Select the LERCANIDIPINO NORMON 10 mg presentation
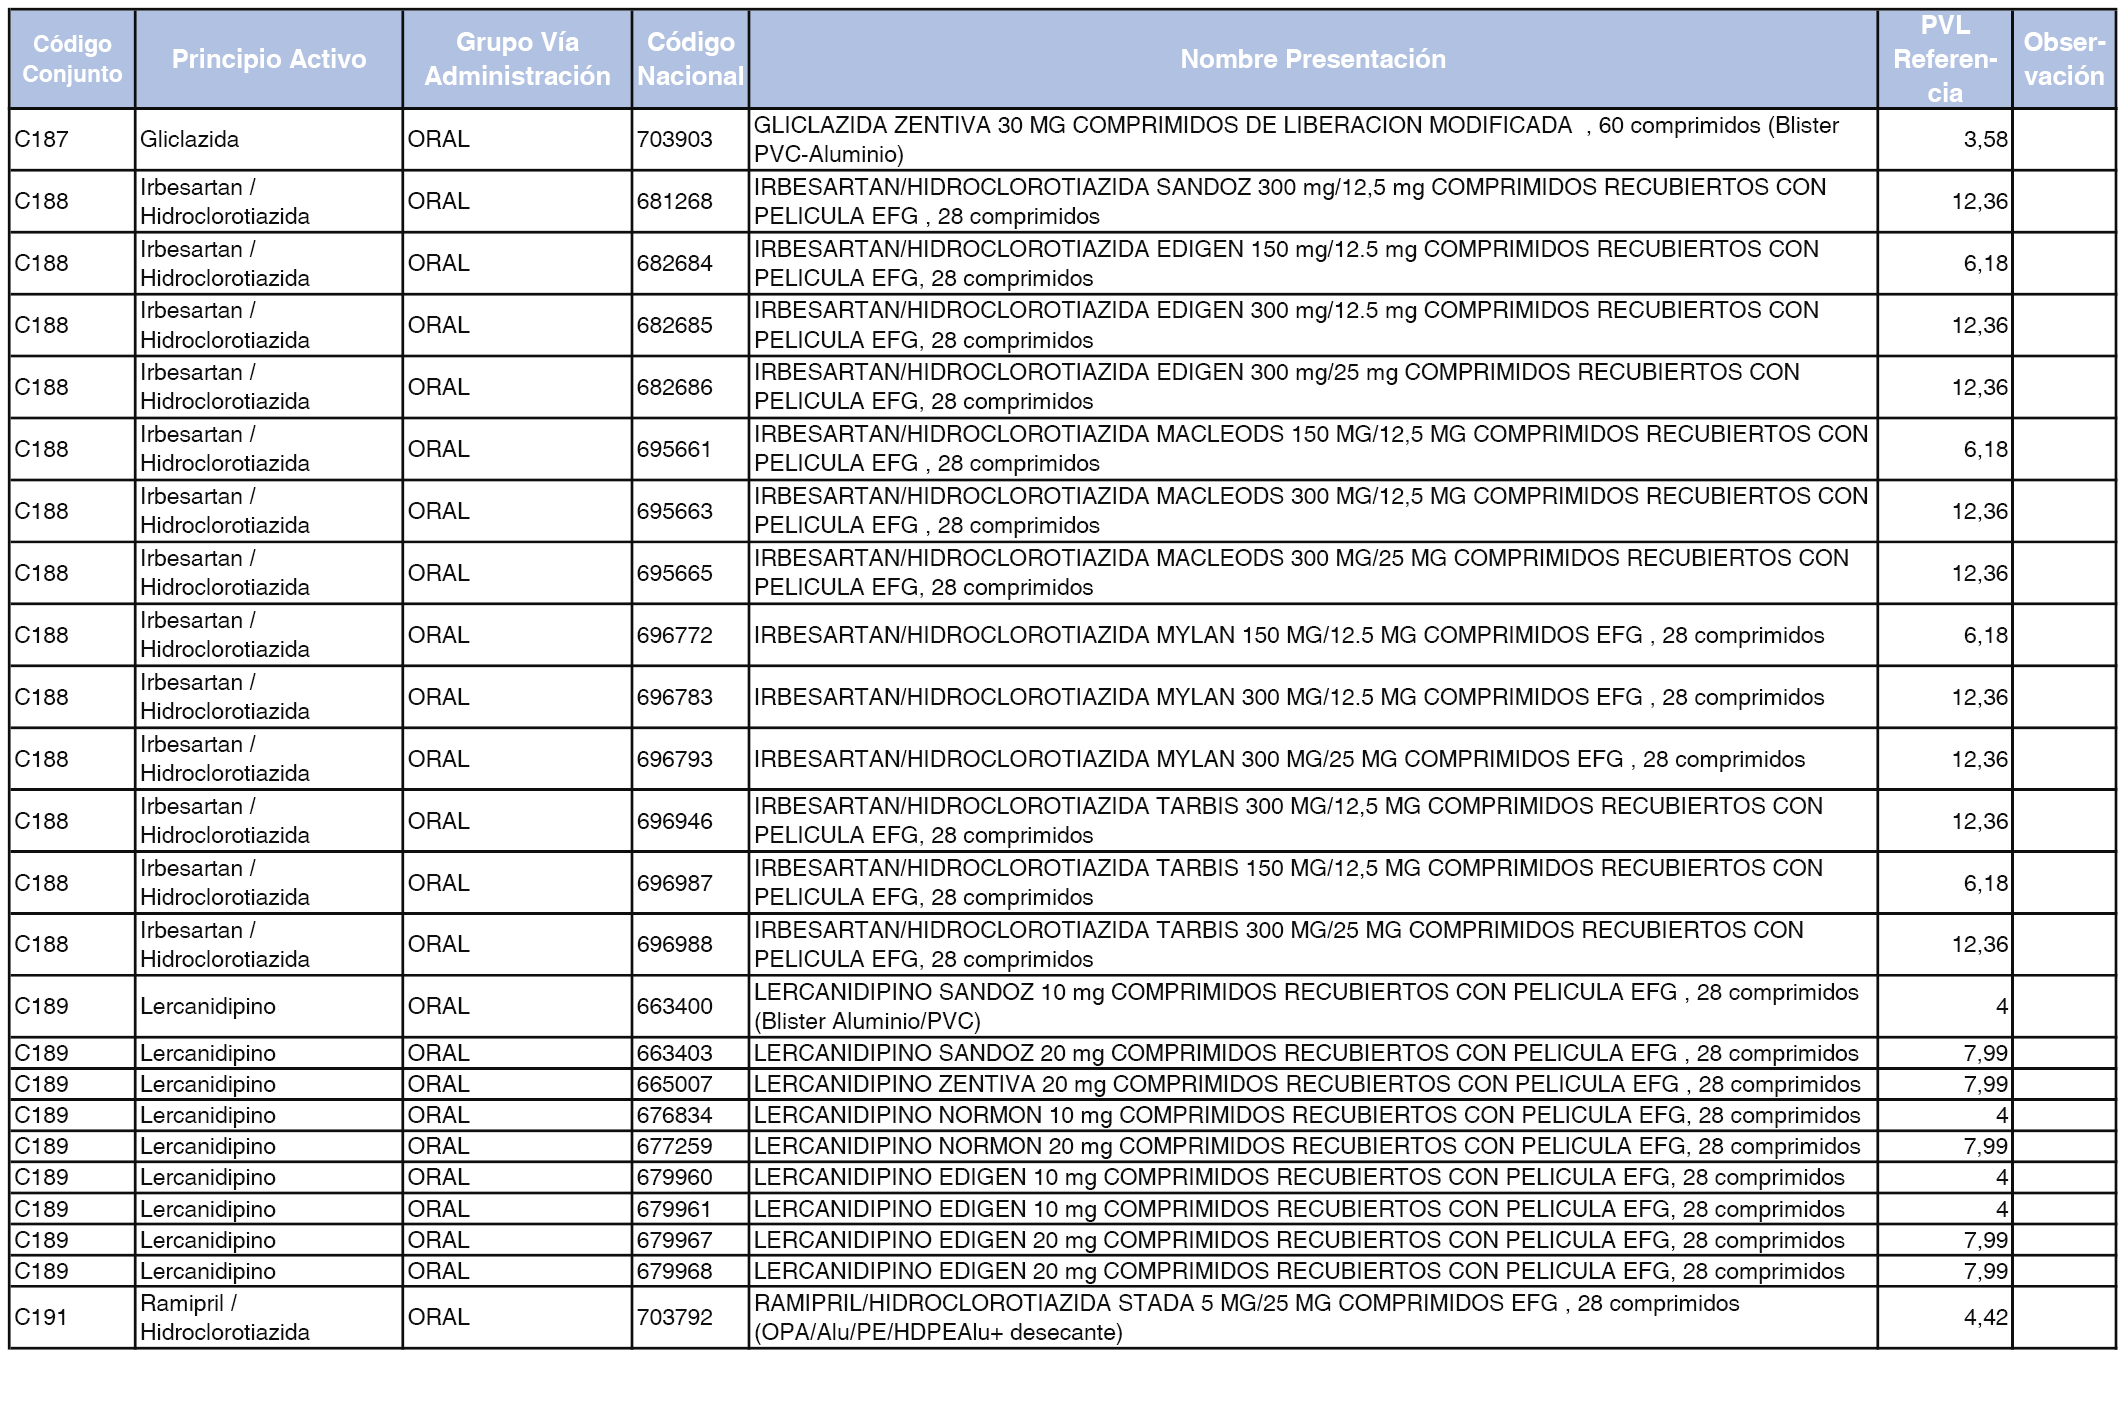 1313,1115
